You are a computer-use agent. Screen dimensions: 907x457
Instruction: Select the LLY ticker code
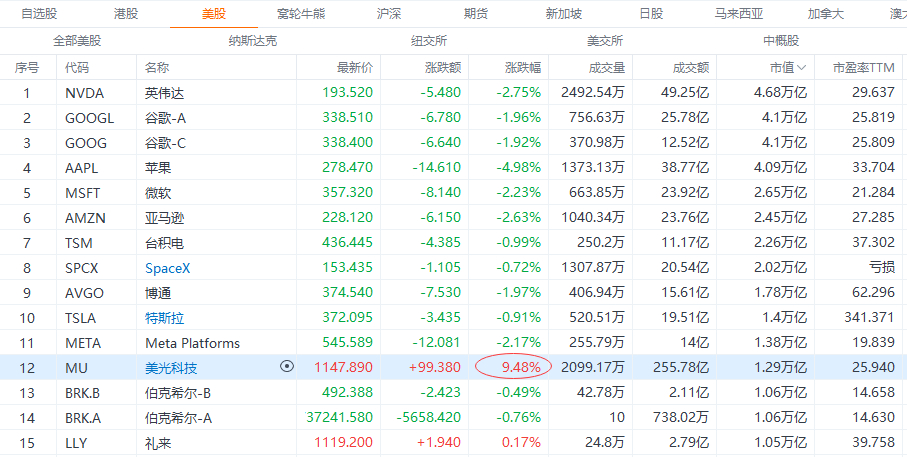point(76,443)
